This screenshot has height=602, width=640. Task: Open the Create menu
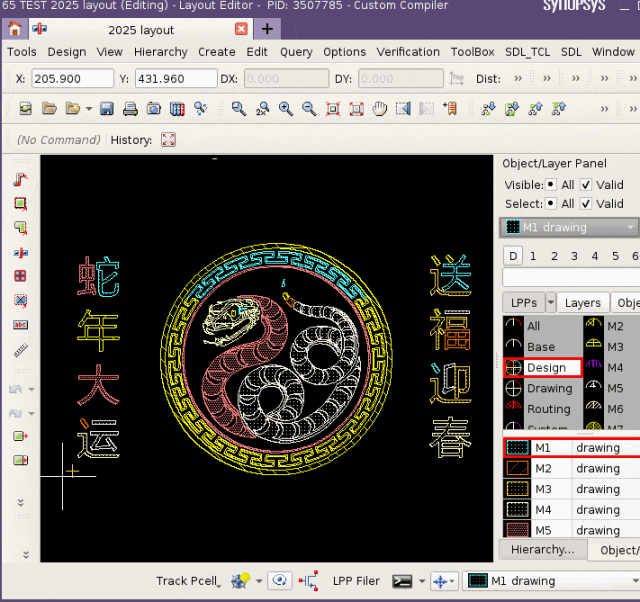pos(216,52)
